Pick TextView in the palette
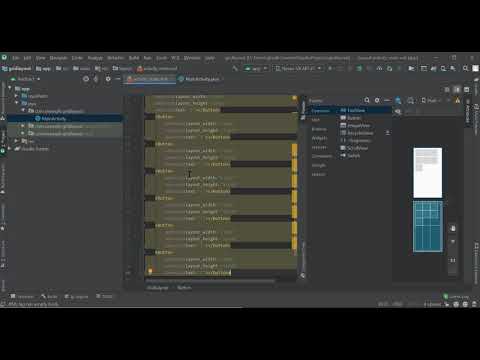480x360 pixels. 352,110
